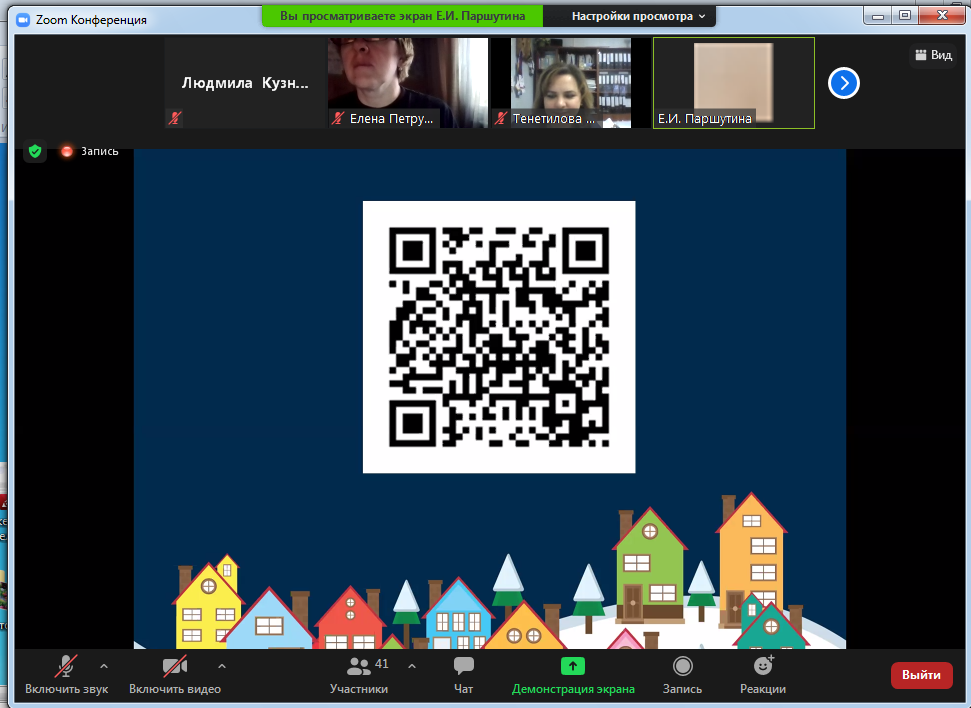Open the Chat panel icon
This screenshot has height=708, width=971.
(x=463, y=666)
